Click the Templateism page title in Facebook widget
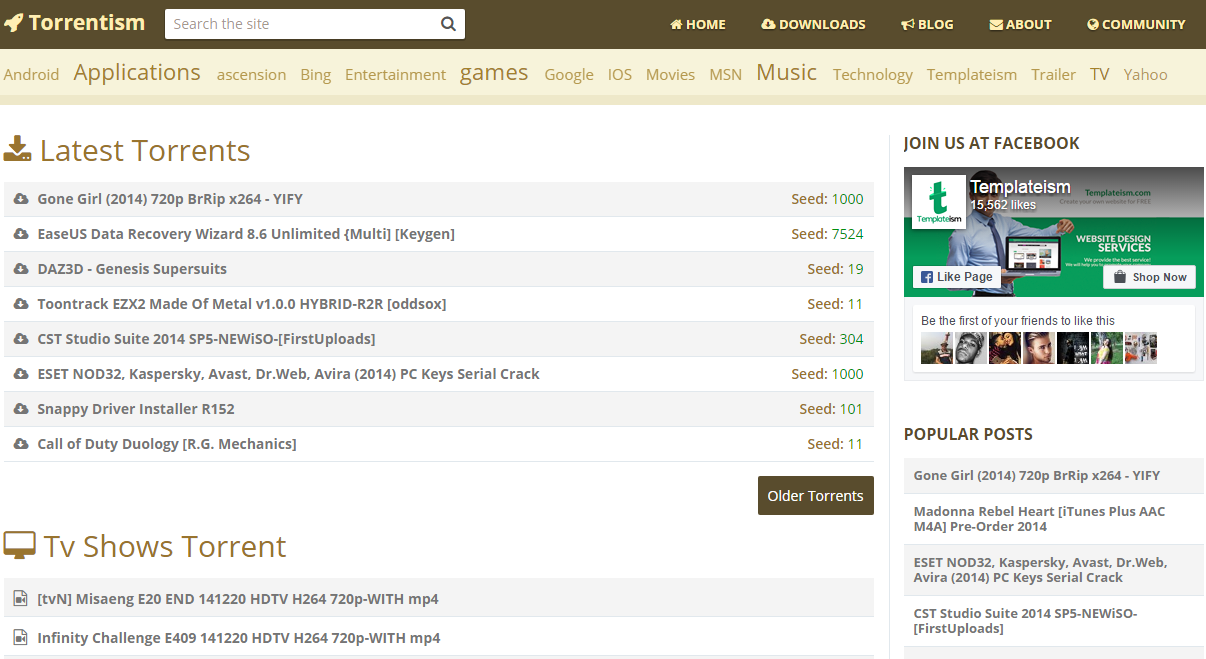Viewport: 1206px width, 659px height. pyautogui.click(x=1020, y=187)
